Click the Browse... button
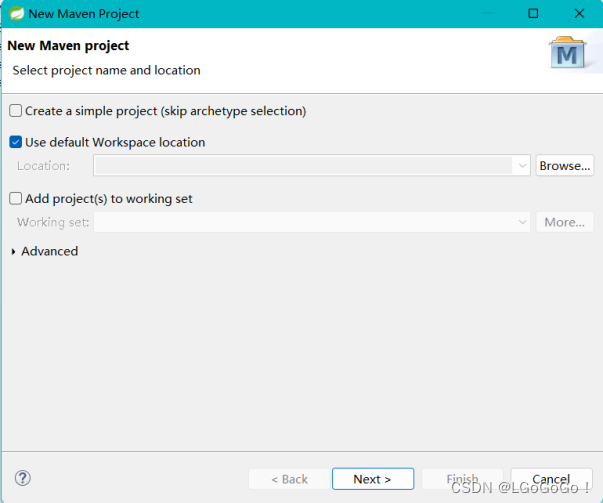603x503 pixels. (x=565, y=166)
